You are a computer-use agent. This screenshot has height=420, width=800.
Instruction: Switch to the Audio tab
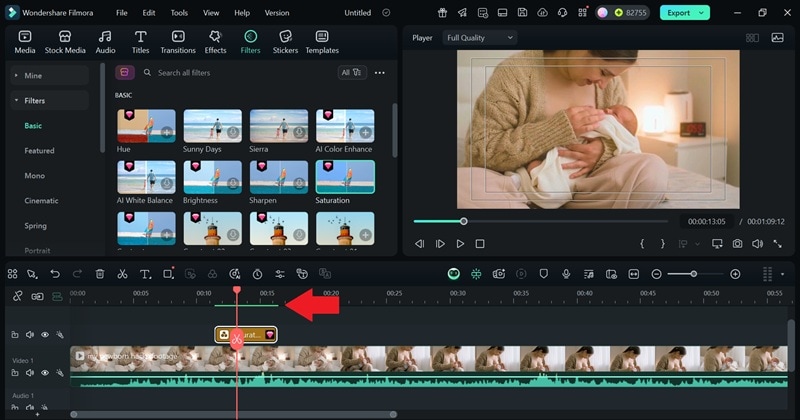point(105,42)
